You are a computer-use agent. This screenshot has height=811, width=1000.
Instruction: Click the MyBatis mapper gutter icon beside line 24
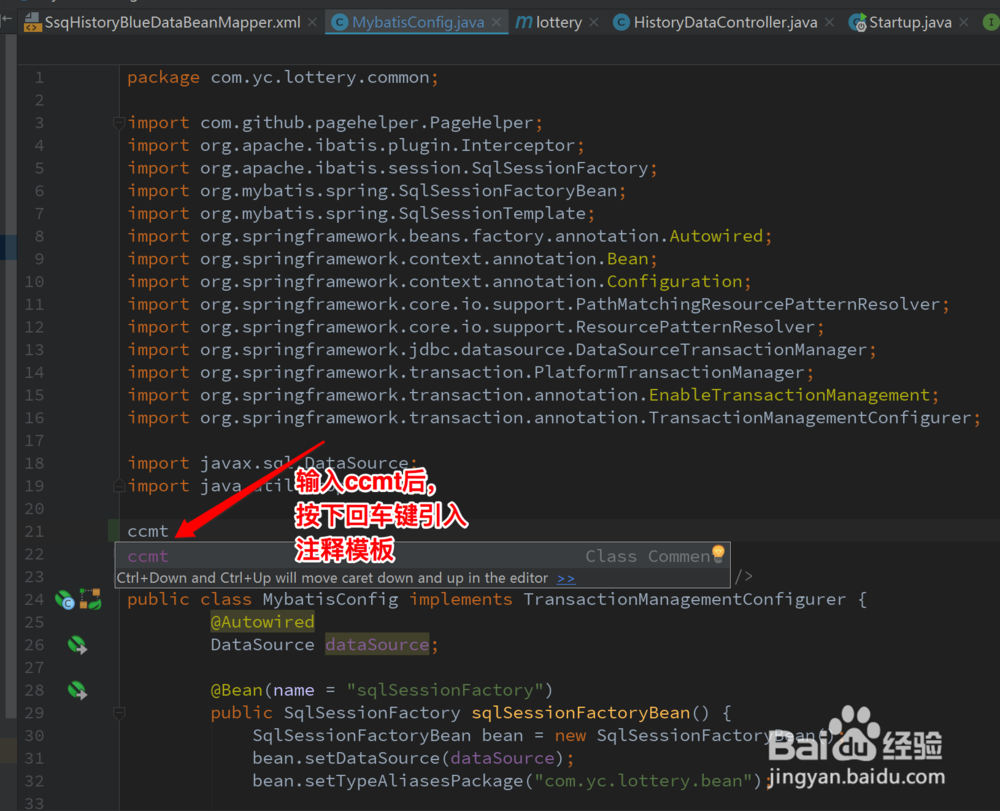click(x=90, y=599)
